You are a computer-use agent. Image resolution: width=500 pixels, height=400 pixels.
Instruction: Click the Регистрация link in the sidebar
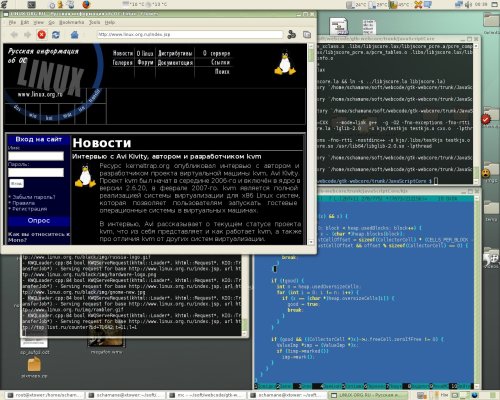(30, 209)
